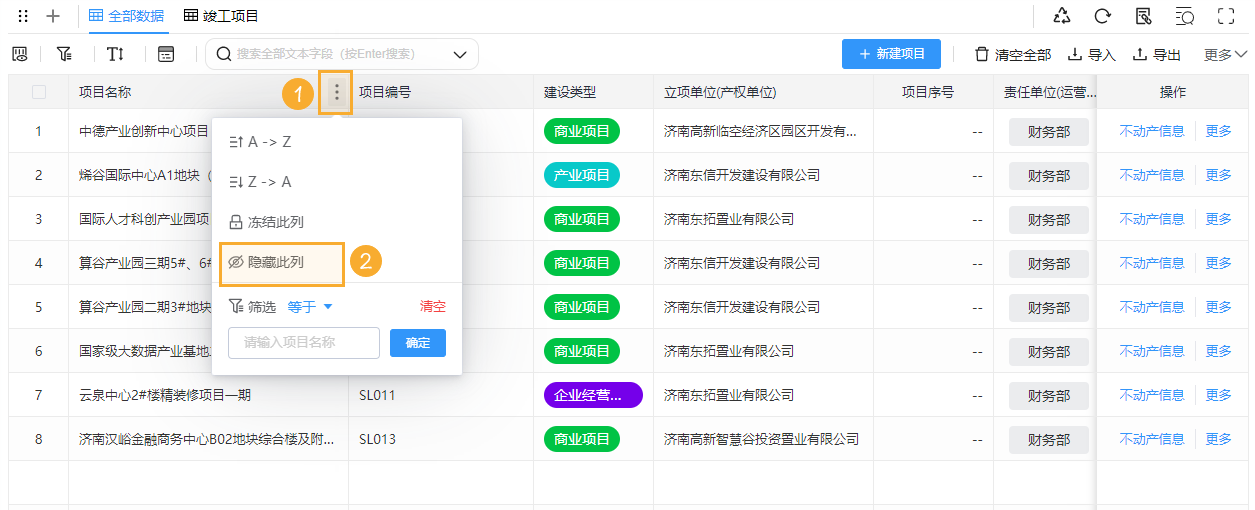Confirm the filter with 确定 button
The image size is (1255, 510).
[x=418, y=343]
